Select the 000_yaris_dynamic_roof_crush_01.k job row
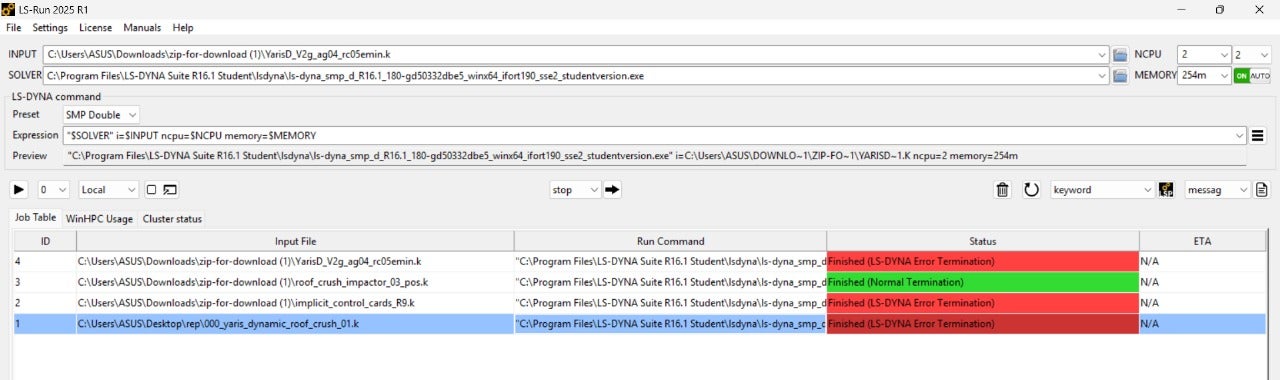 tap(639, 324)
